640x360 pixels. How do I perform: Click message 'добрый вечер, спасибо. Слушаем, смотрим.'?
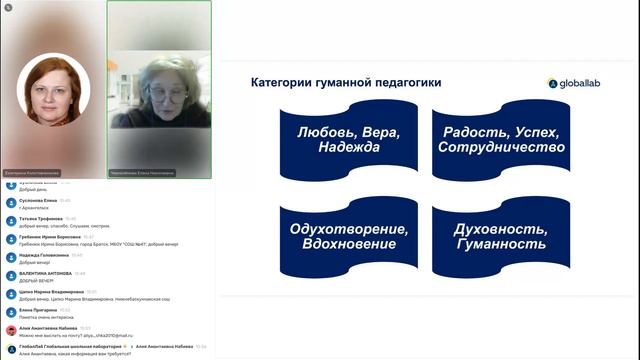(64, 226)
